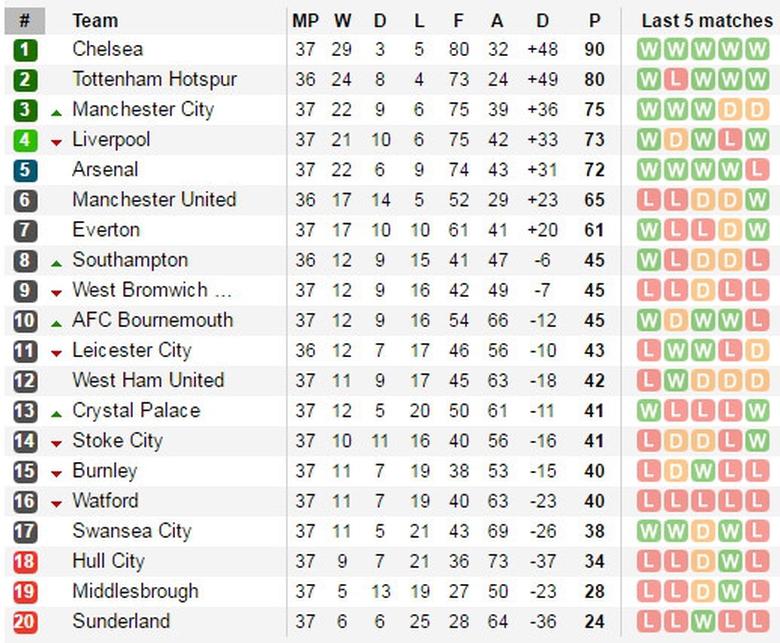Click Hull City's red position 18 badge

click(x=25, y=561)
